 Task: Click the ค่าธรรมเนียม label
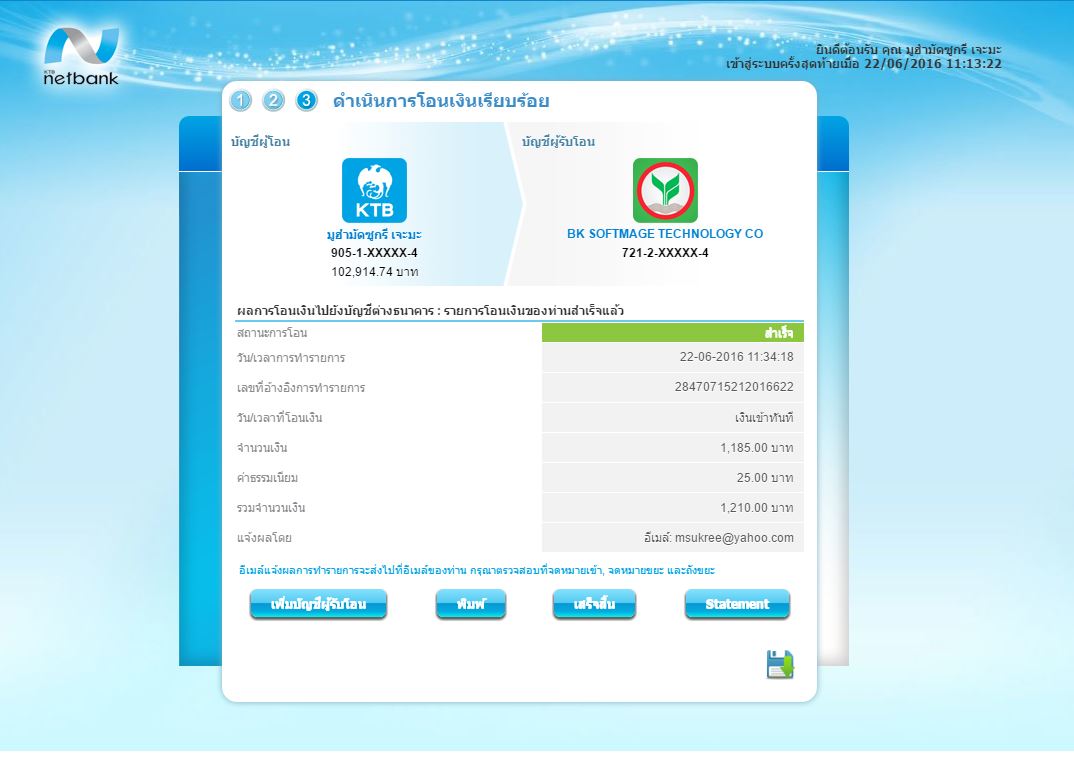[x=267, y=478]
